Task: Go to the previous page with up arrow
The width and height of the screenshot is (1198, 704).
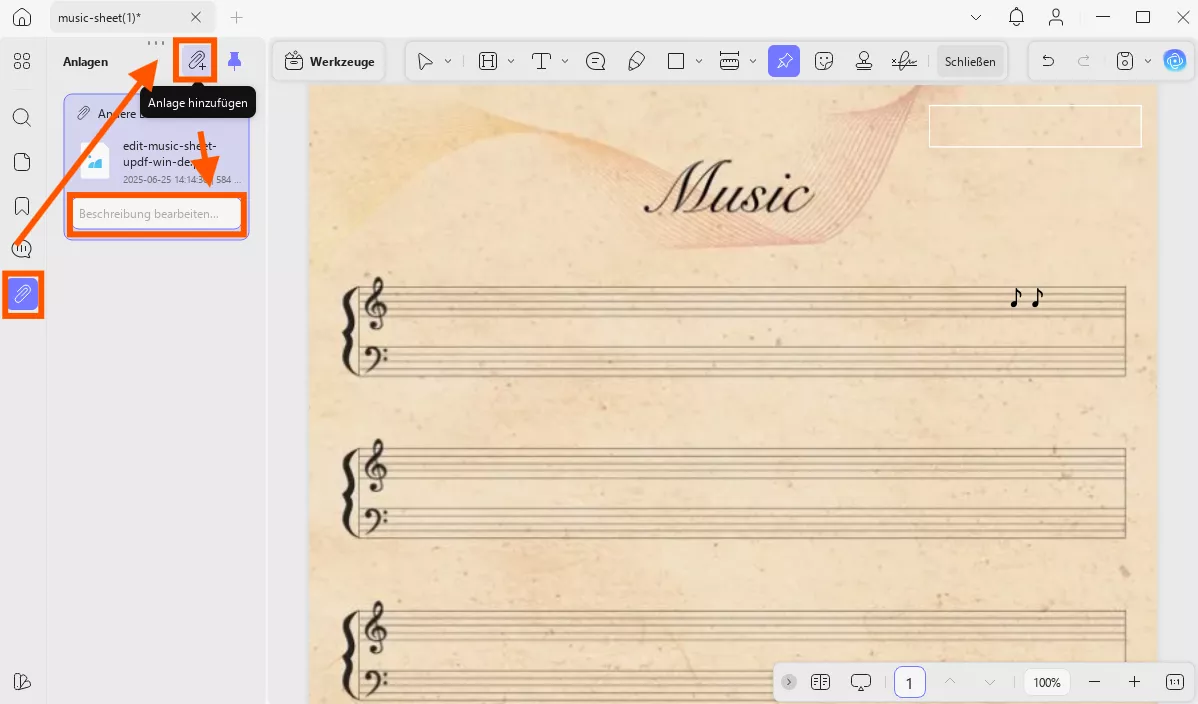Action: coord(950,682)
